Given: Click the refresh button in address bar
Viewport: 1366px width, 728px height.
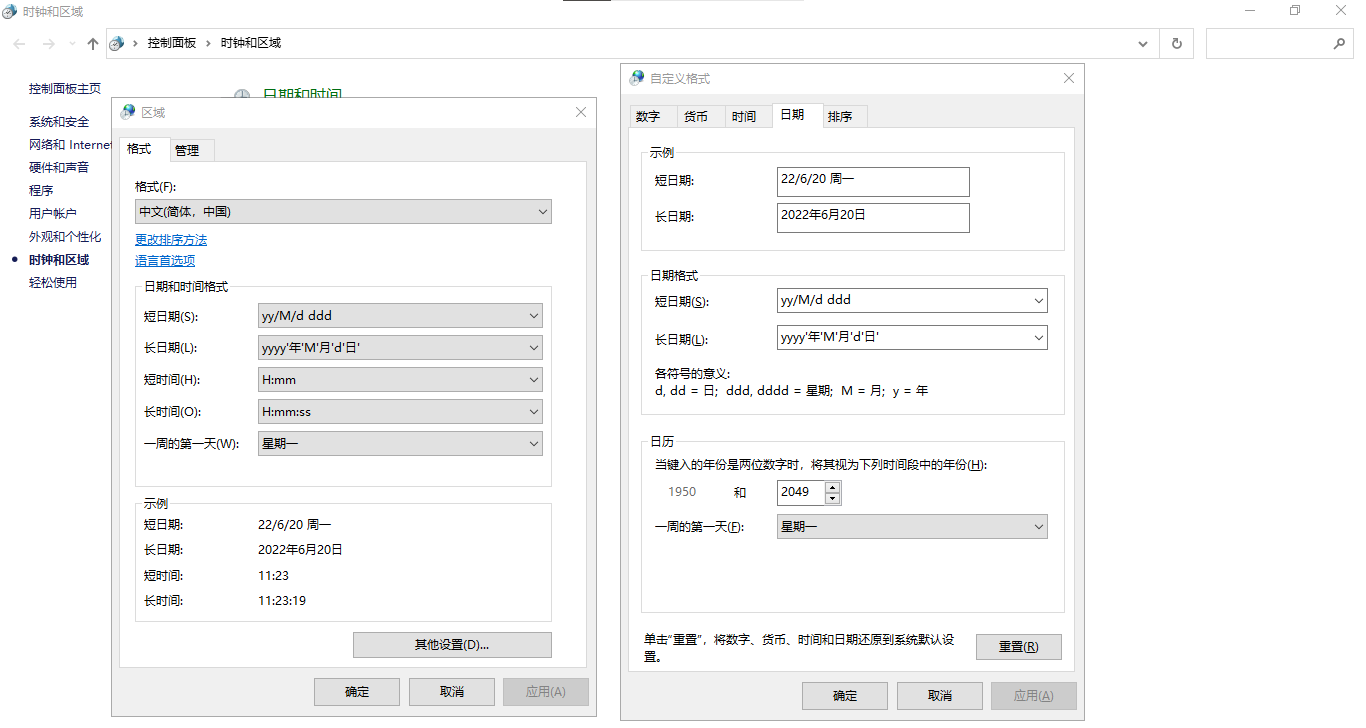Looking at the screenshot, I should coord(1176,44).
